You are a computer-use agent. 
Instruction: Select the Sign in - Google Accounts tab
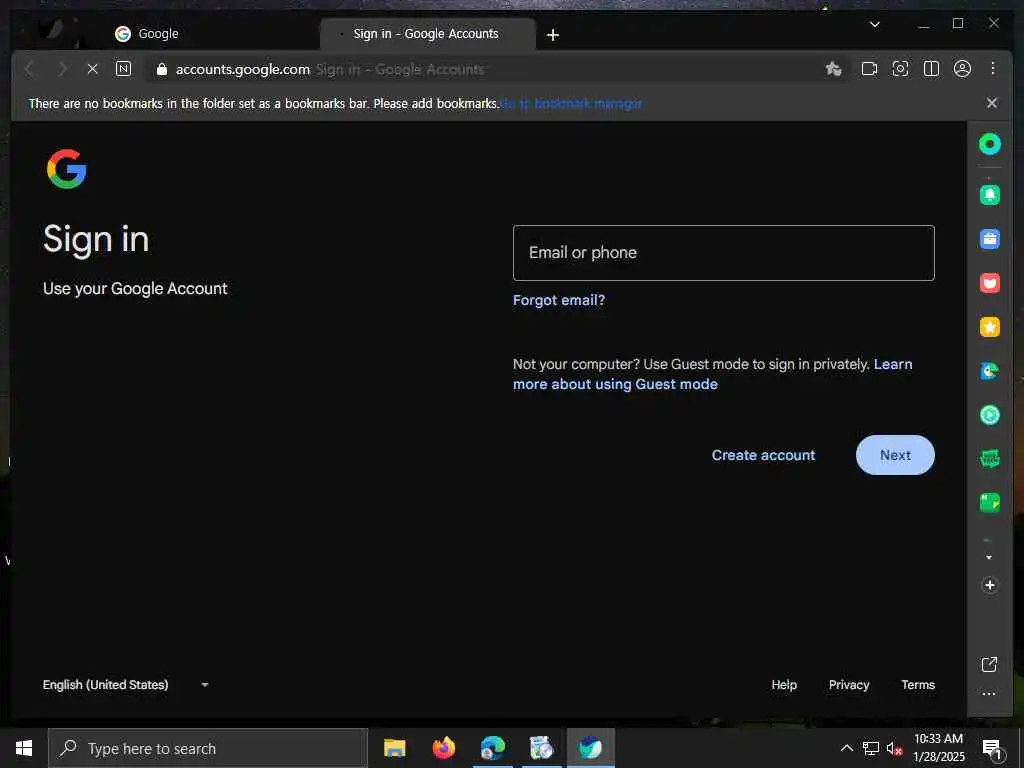[x=426, y=34]
